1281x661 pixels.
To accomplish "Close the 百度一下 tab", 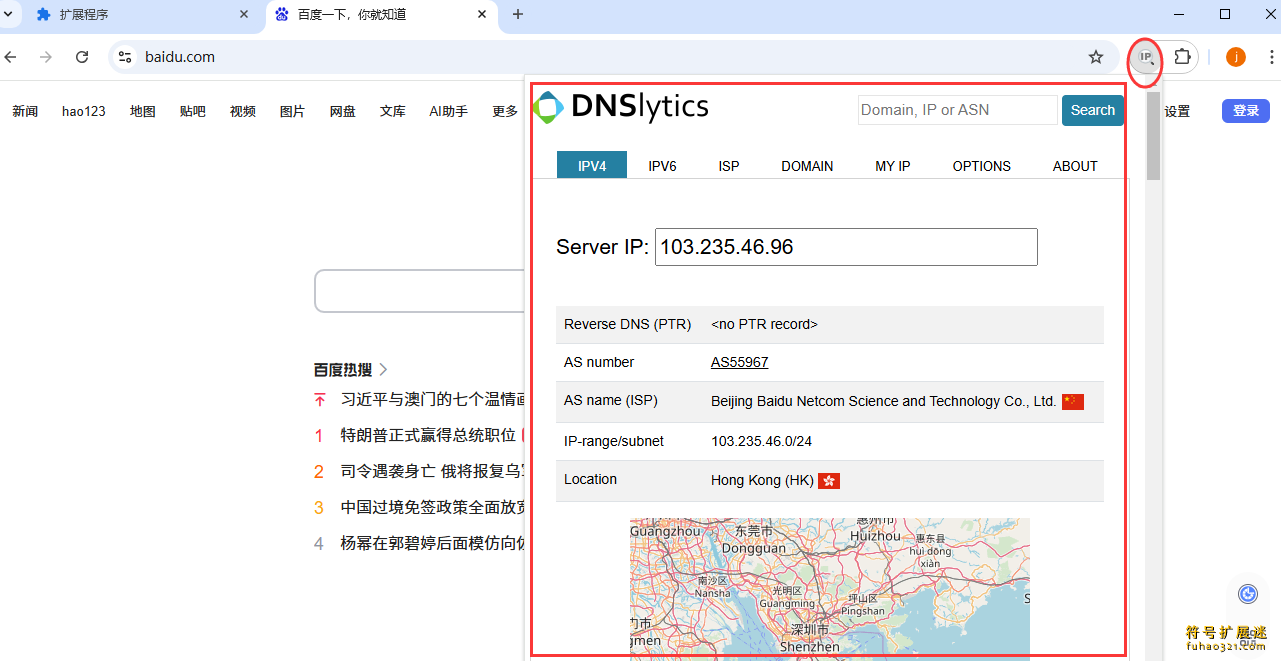I will (x=482, y=14).
